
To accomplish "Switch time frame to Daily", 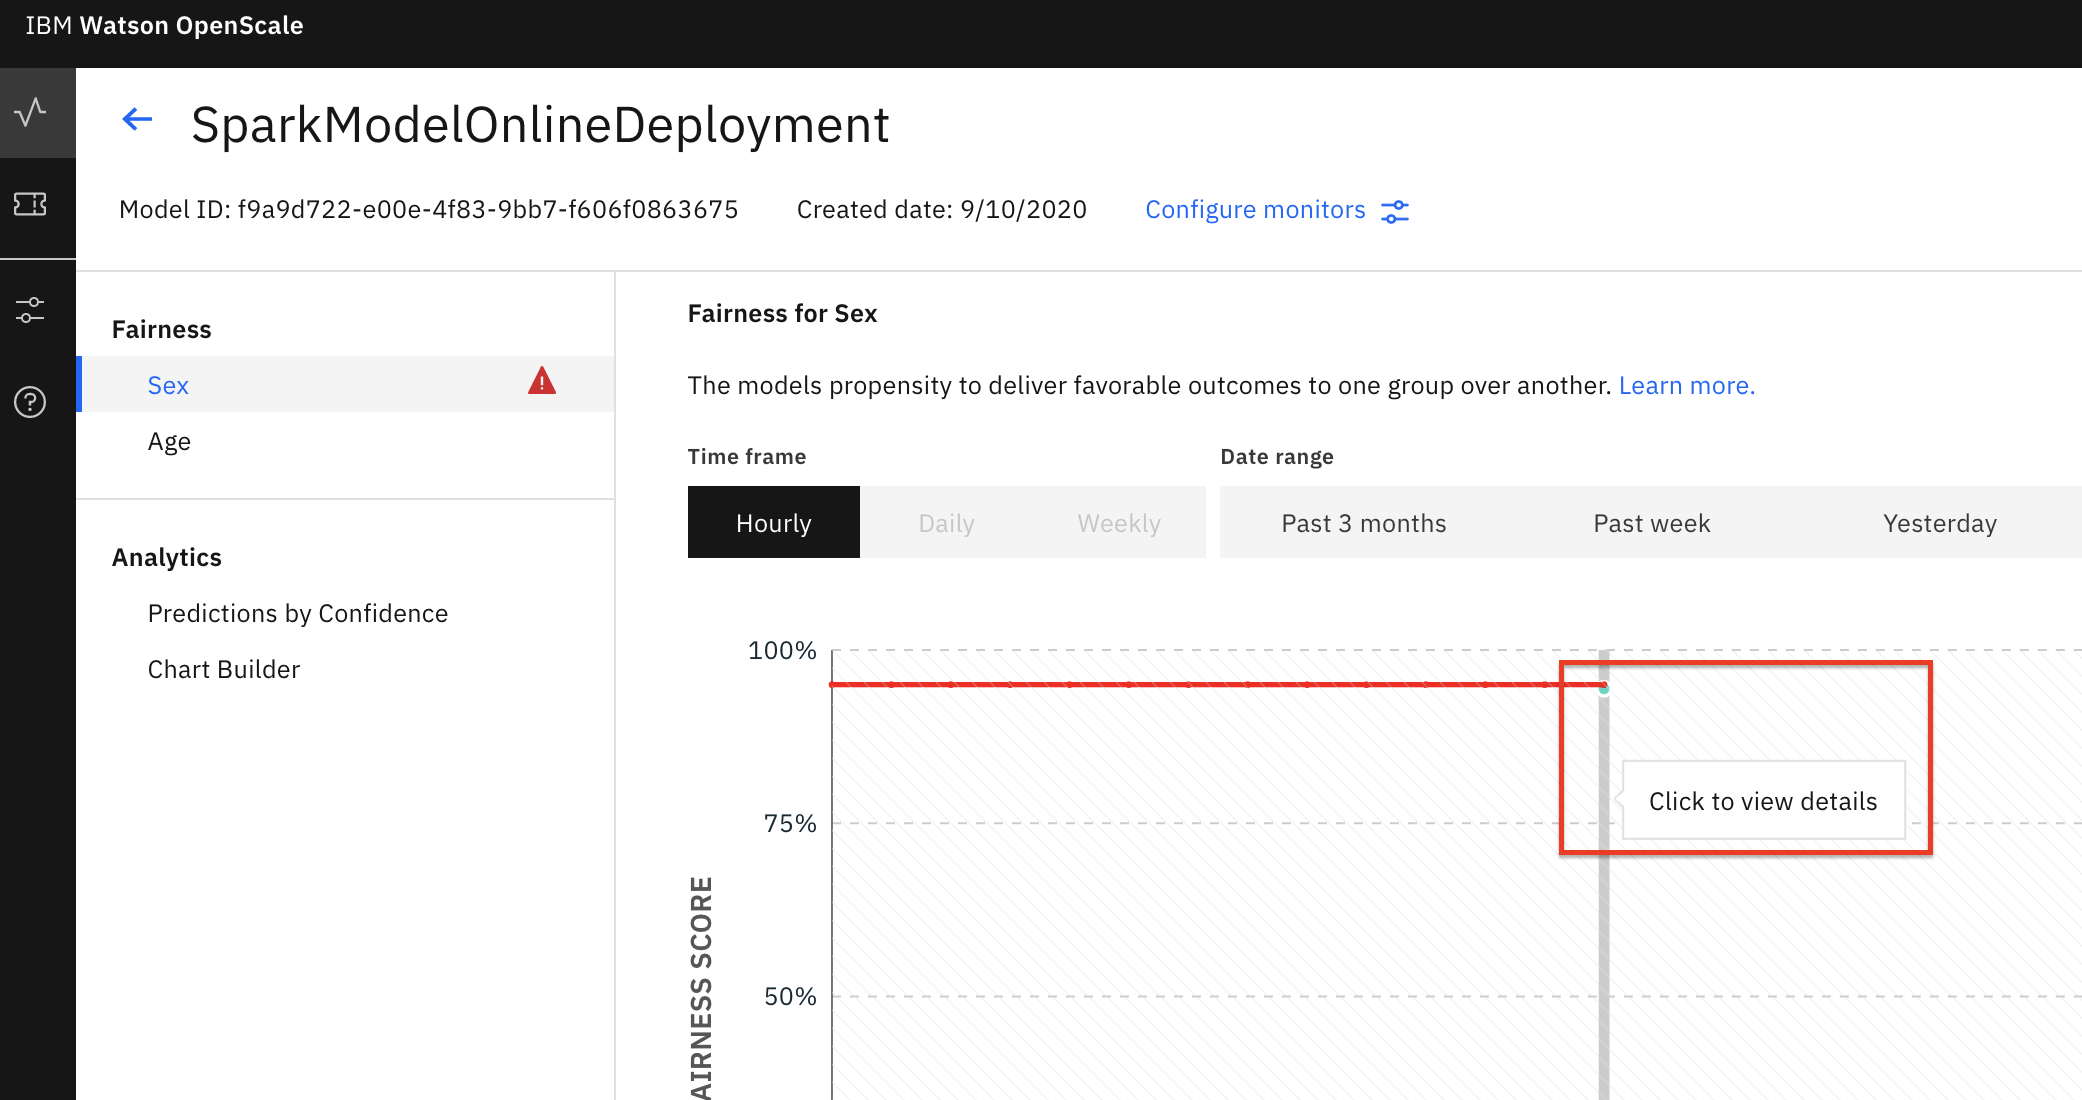I will tap(945, 522).
